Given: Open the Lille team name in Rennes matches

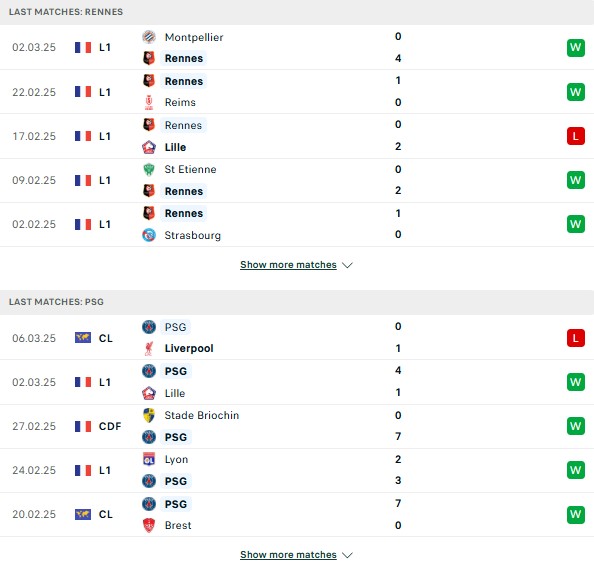Looking at the screenshot, I should tap(175, 147).
